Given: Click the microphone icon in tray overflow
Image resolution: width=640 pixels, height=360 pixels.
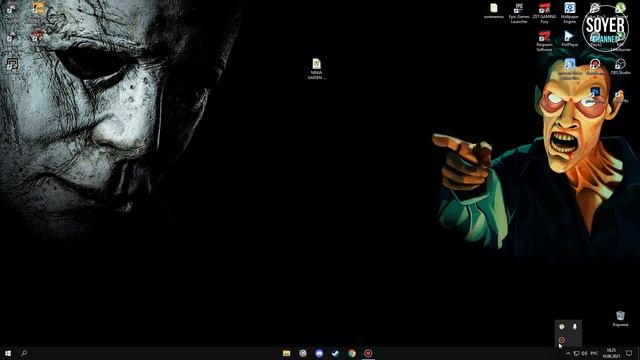Looking at the screenshot, I should 575,327.
